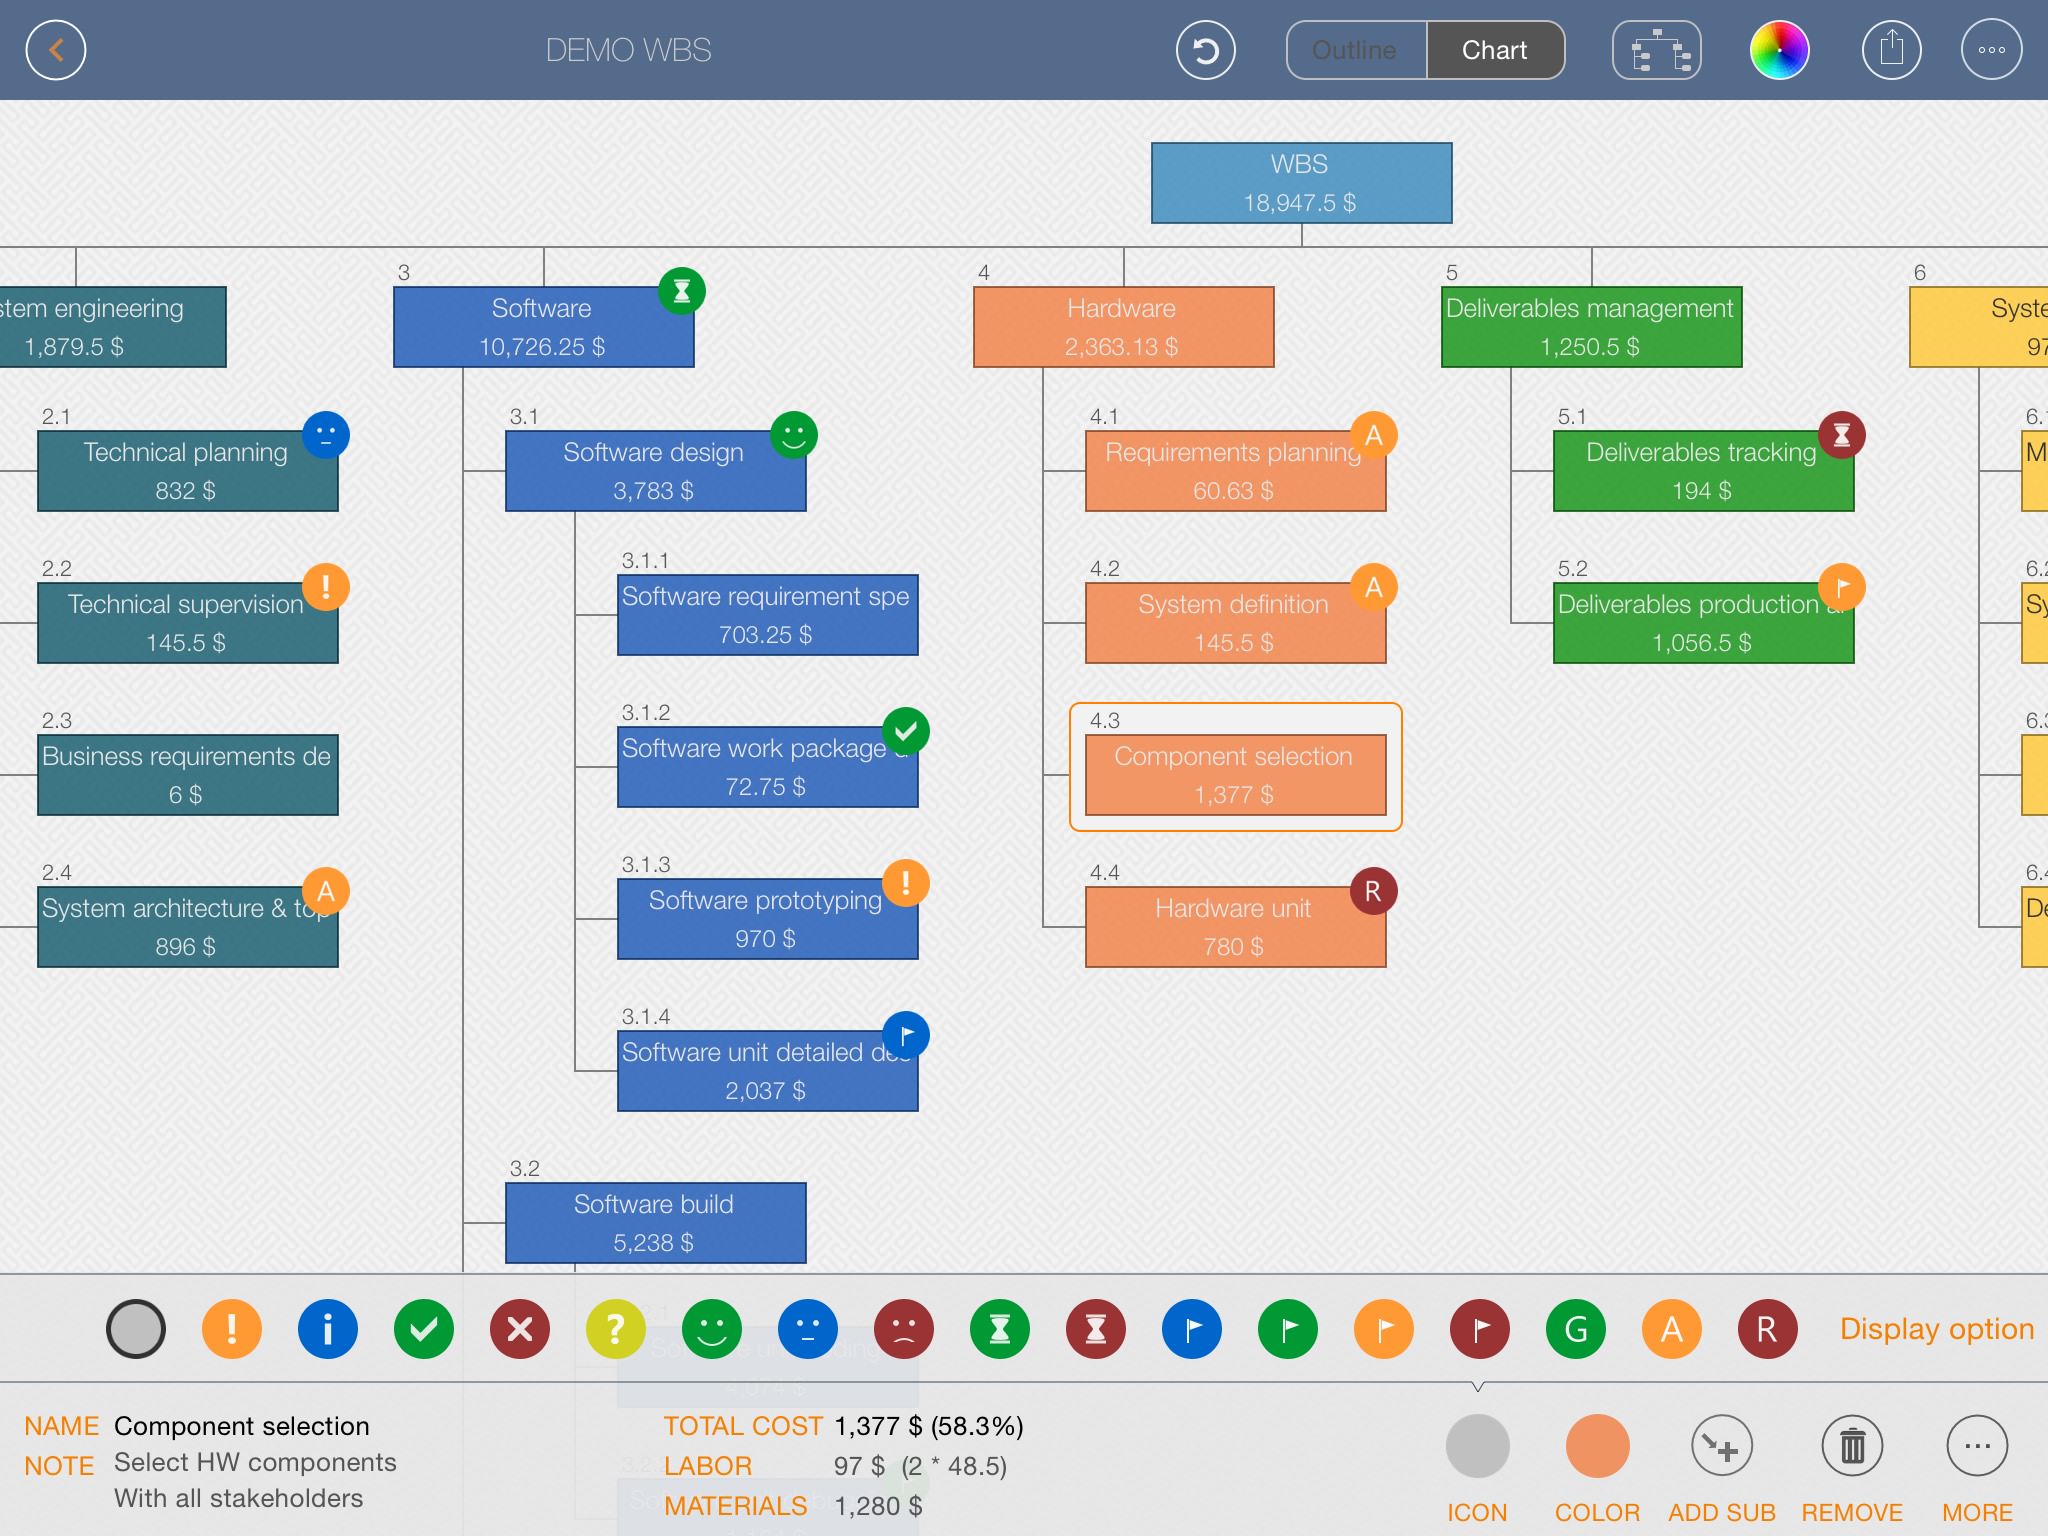2048x1536 pixels.
Task: Click the ADD SUB button
Action: tap(1721, 1446)
